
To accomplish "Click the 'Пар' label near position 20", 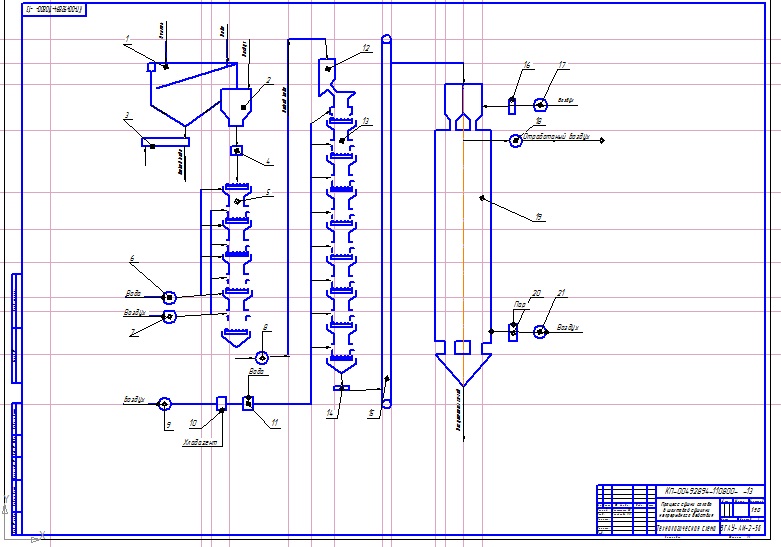I will coord(520,304).
